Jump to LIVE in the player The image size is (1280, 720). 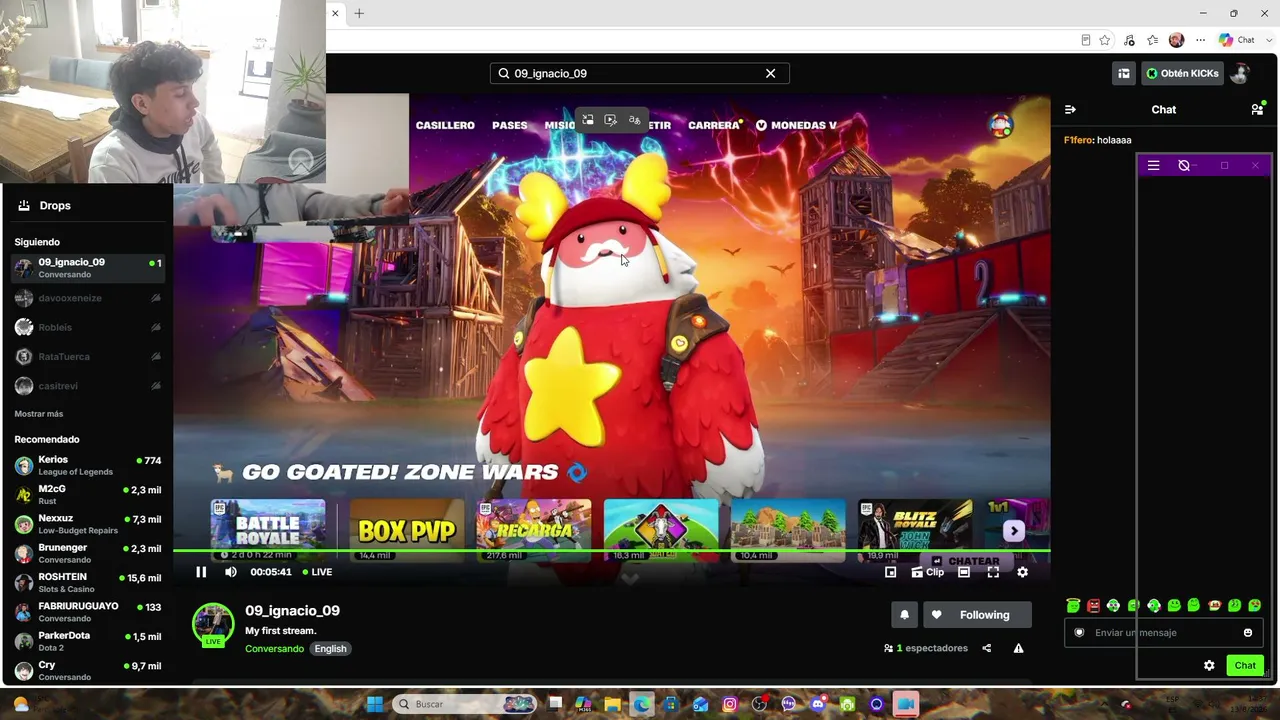(x=316, y=572)
